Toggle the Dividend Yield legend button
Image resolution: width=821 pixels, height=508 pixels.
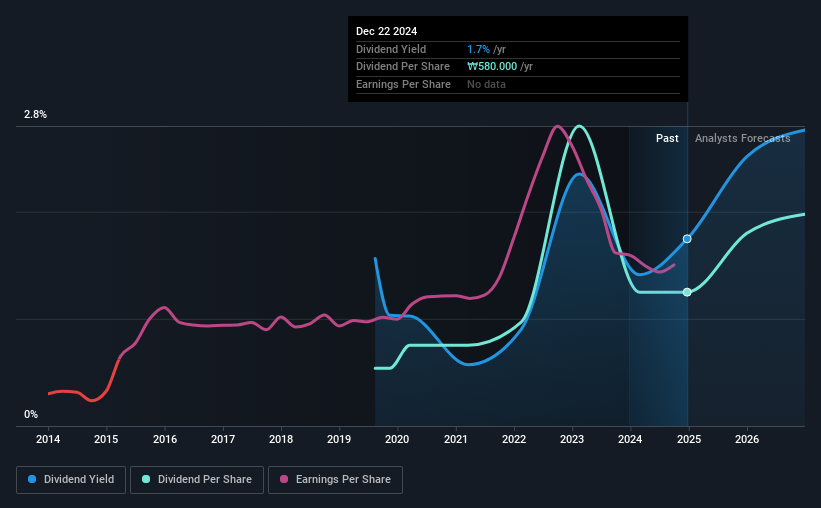click(x=71, y=479)
